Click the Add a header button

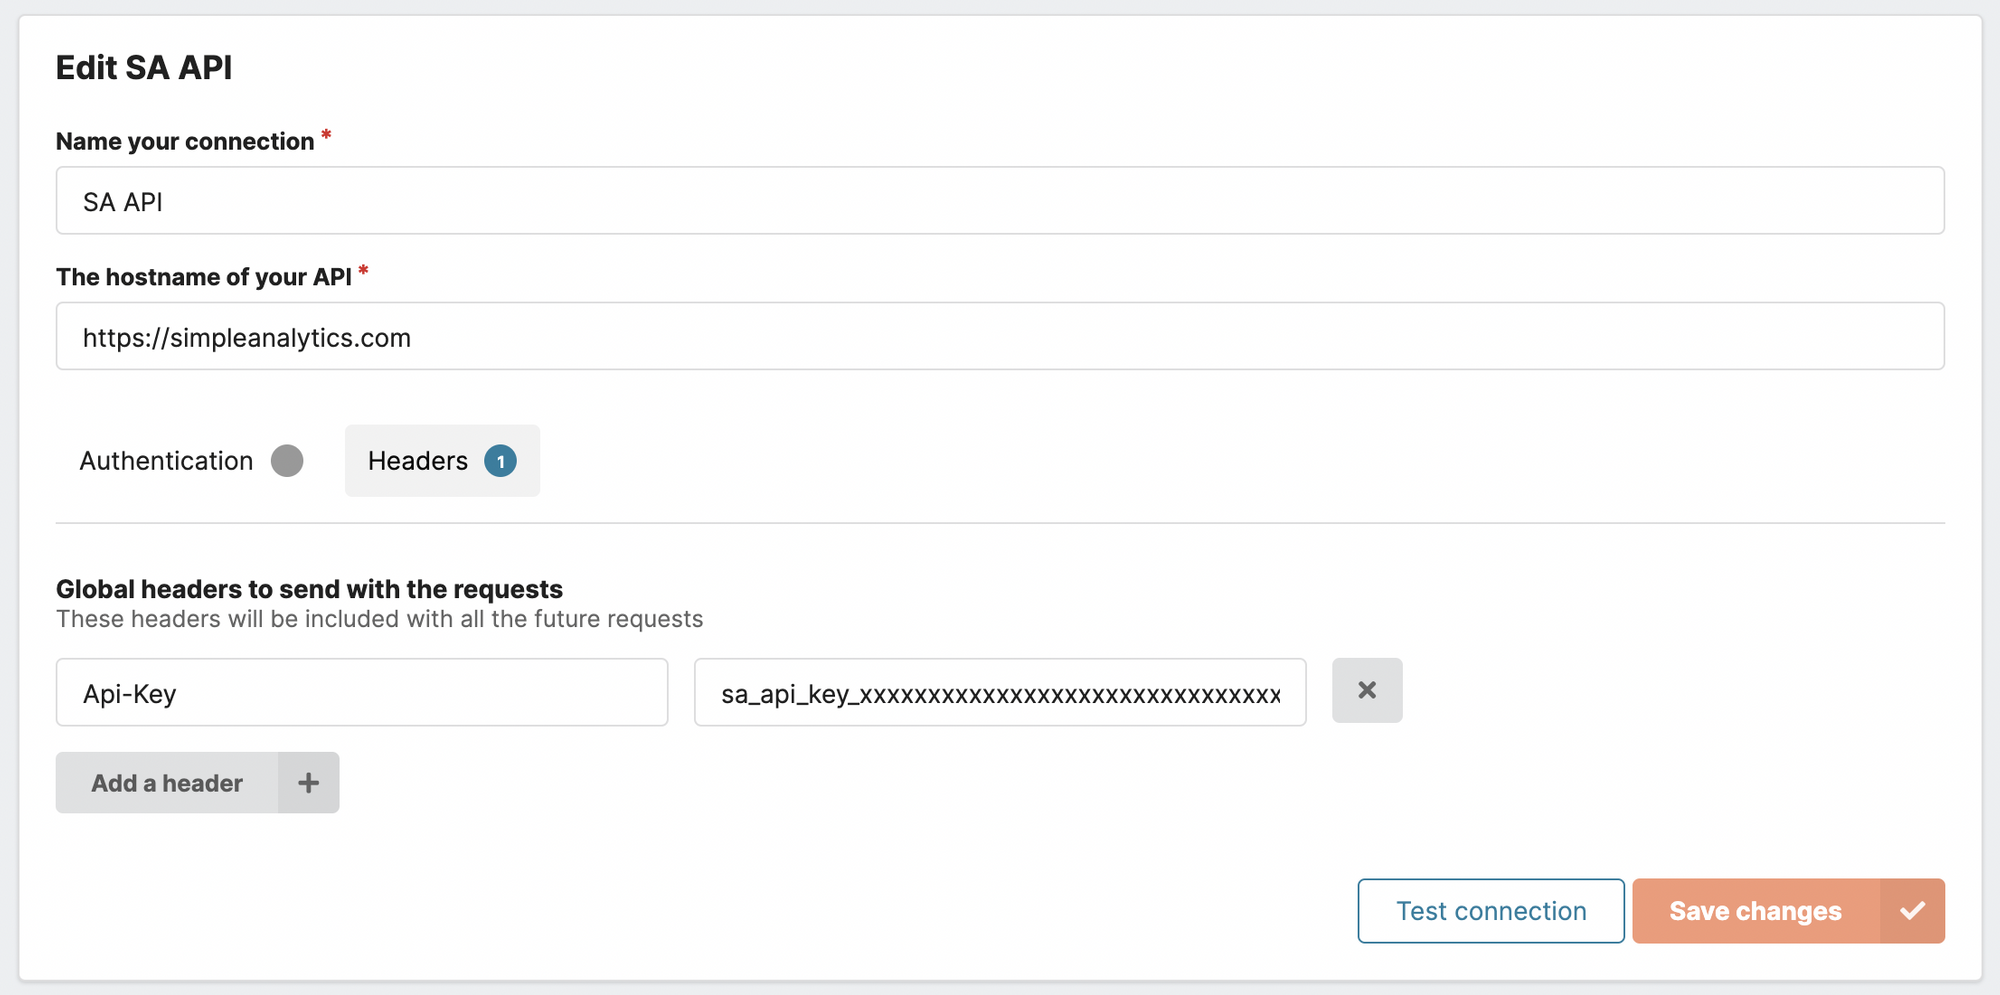click(166, 783)
